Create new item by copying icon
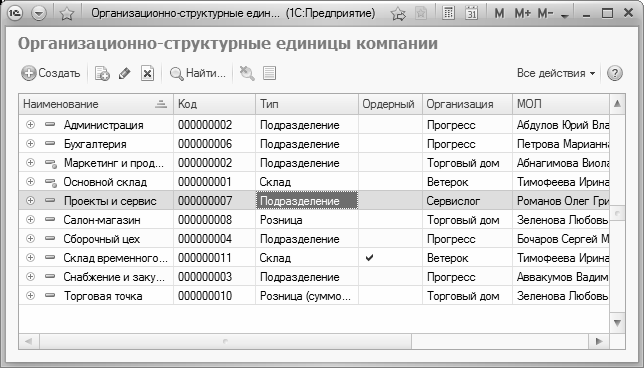The height and width of the screenshot is (368, 644). (102, 74)
